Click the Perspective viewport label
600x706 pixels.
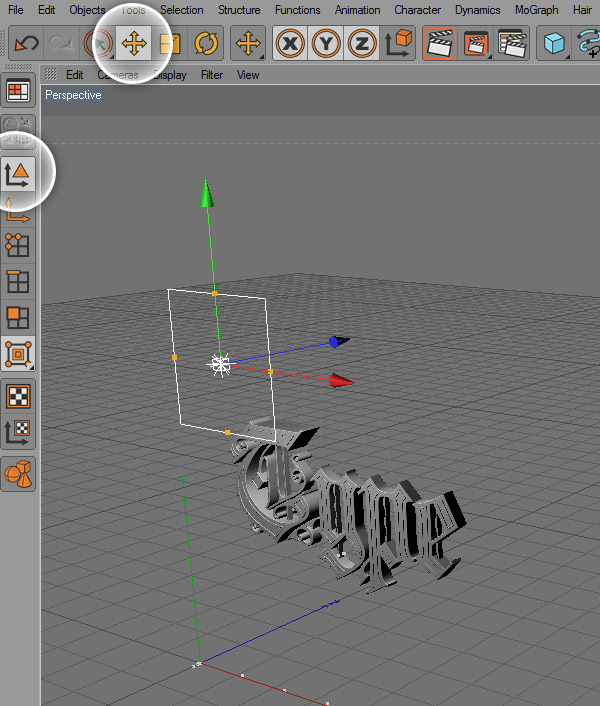73,95
